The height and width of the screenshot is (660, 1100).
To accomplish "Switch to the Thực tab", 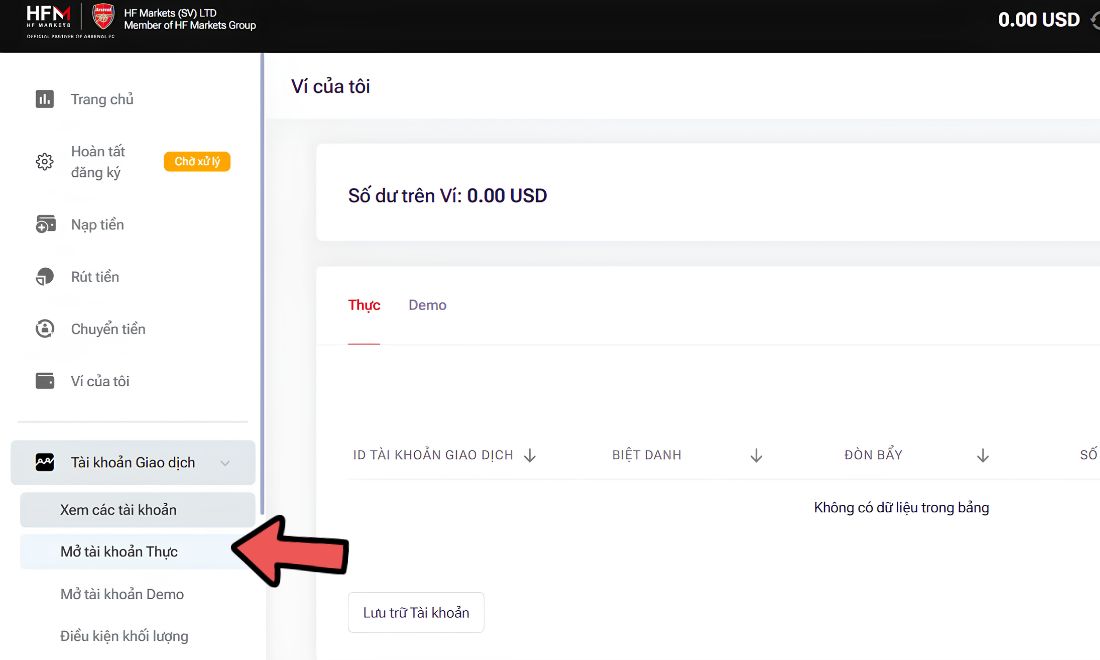I will [x=364, y=305].
